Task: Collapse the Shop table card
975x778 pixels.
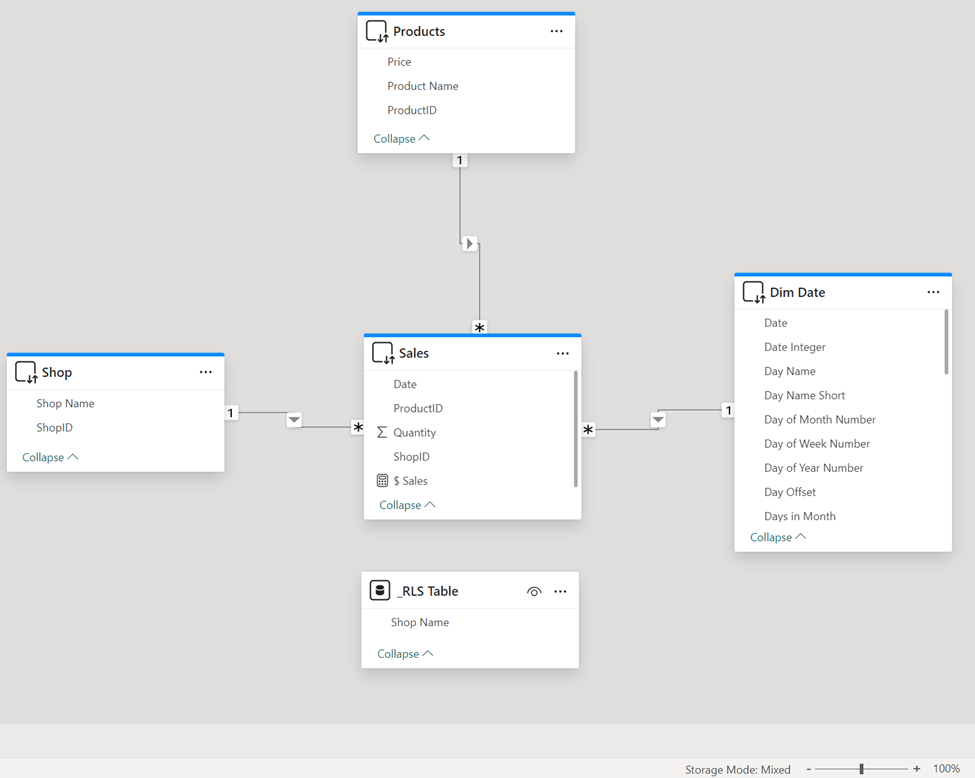Action: coord(50,457)
